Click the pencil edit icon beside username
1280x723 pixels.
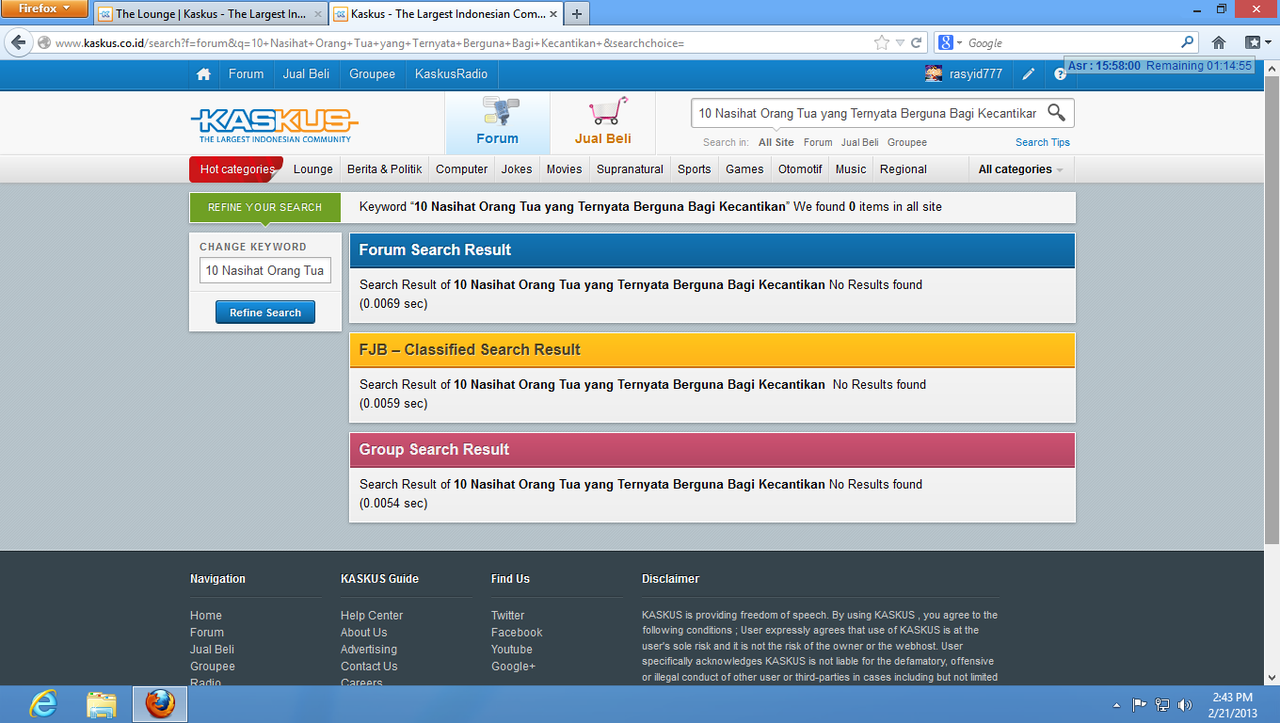[x=1028, y=74]
